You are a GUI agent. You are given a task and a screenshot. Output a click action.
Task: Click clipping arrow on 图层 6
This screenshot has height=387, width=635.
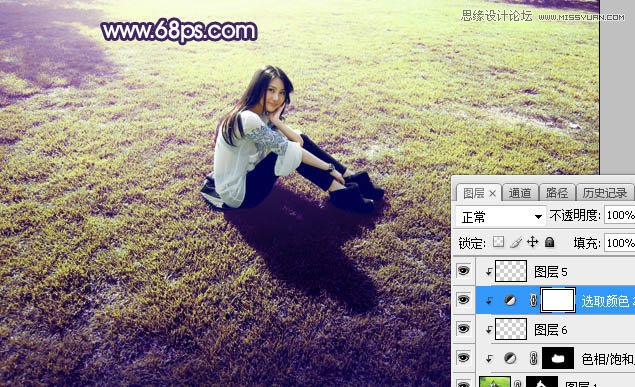[x=489, y=330]
